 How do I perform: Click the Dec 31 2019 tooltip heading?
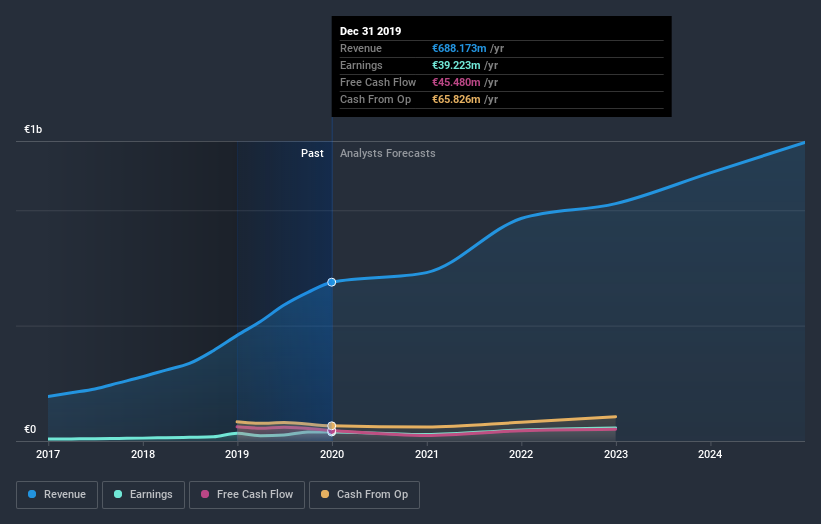[x=370, y=31]
